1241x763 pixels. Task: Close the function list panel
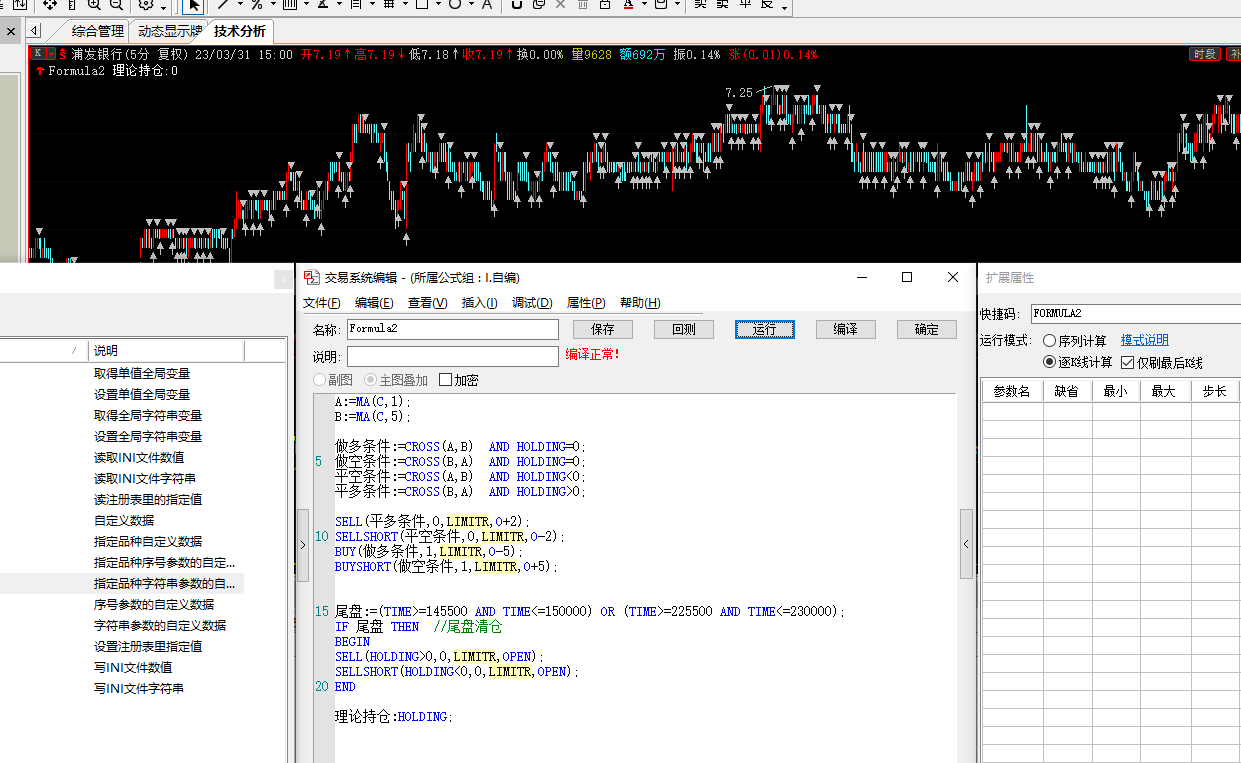(x=284, y=278)
